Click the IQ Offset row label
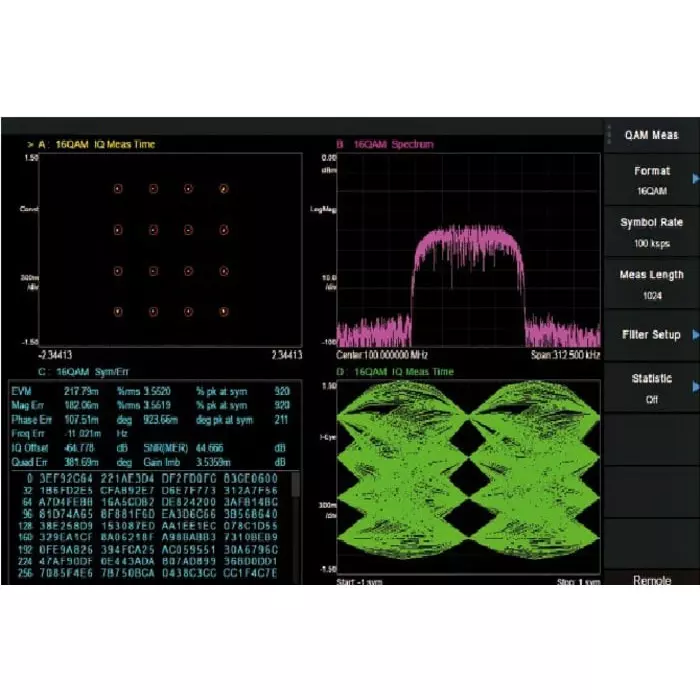This screenshot has width=700, height=700. 29,448
